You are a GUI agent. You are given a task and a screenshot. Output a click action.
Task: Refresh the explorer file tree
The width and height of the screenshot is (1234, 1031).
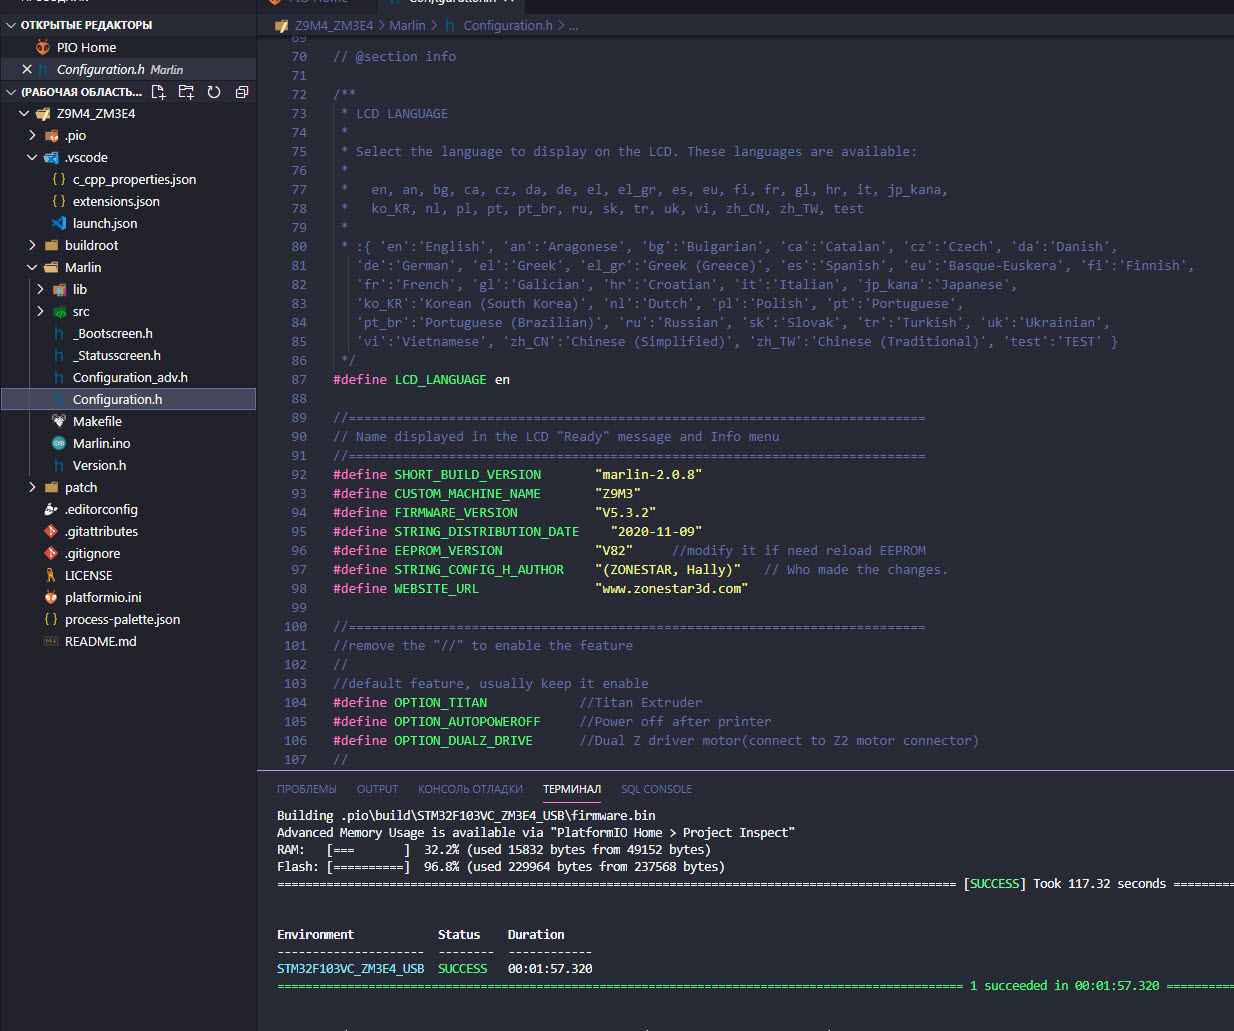[x=214, y=92]
